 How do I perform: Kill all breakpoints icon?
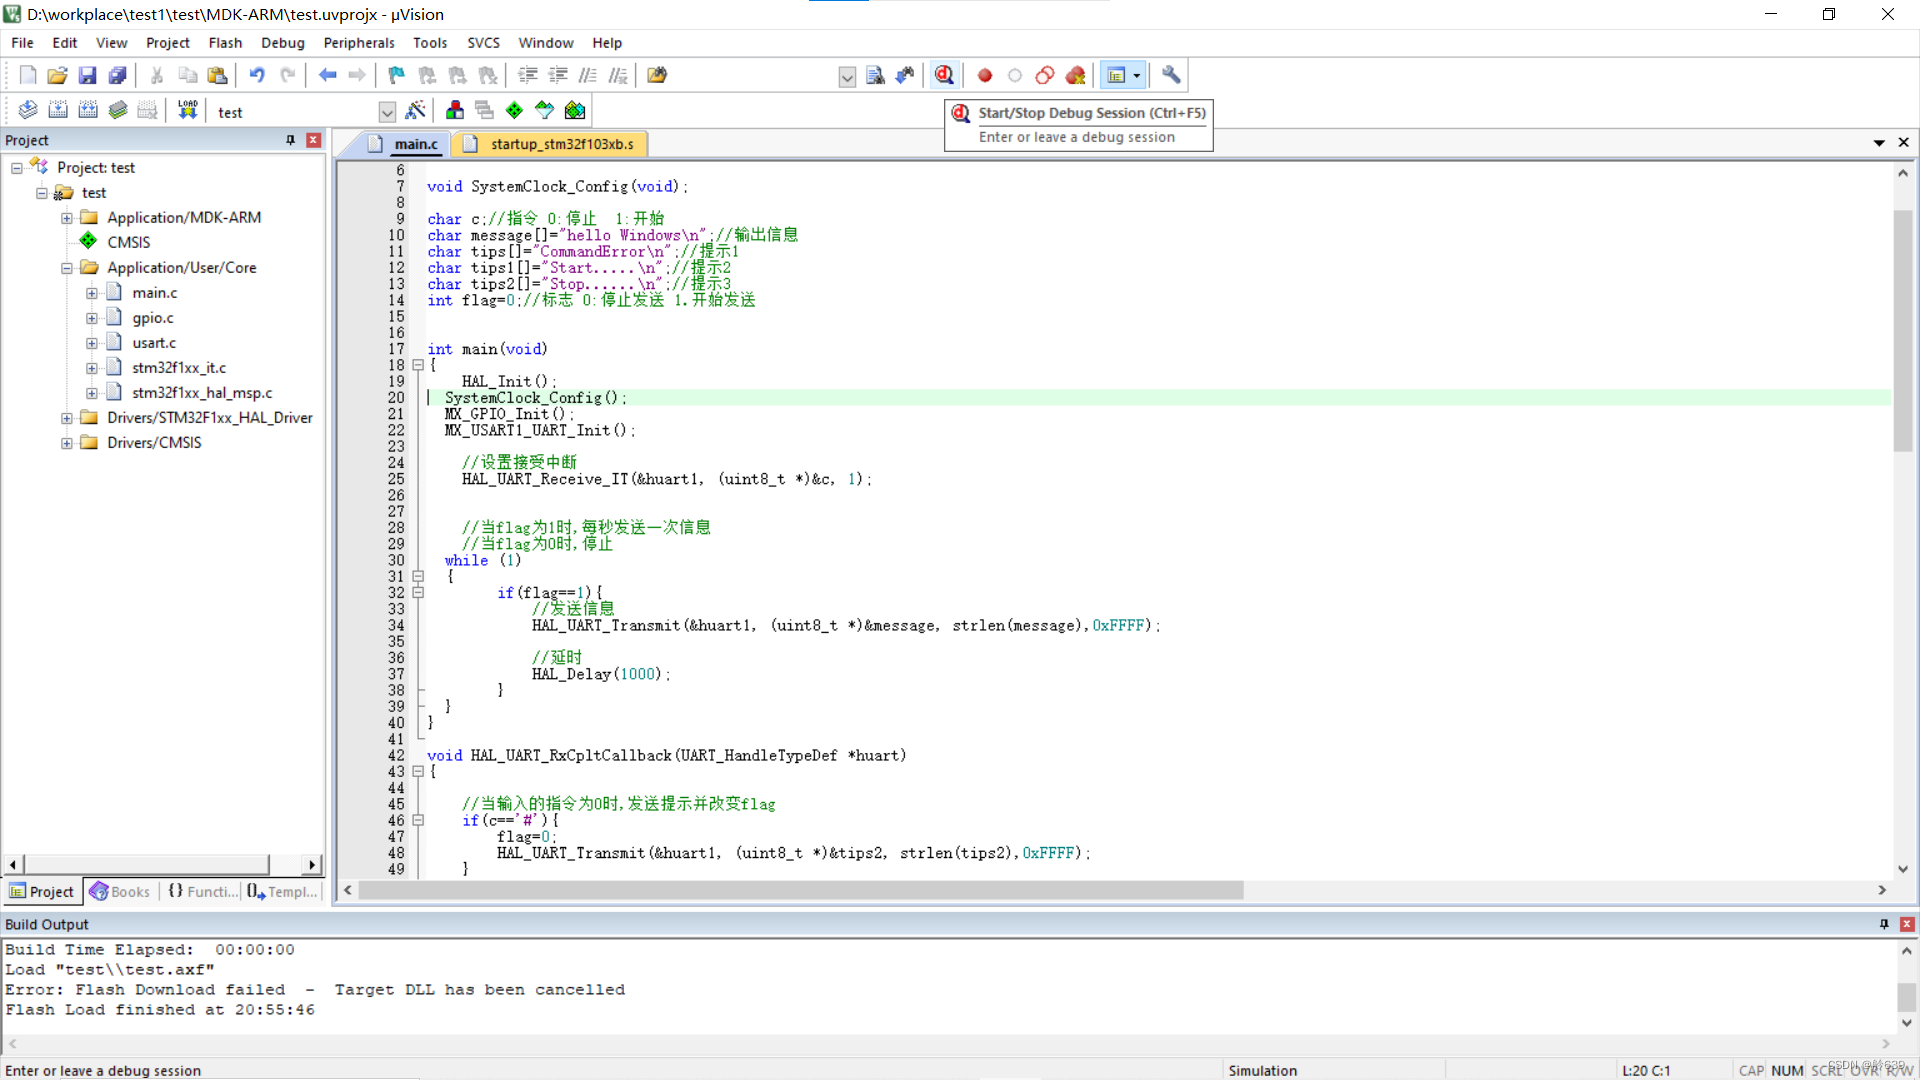[1075, 75]
